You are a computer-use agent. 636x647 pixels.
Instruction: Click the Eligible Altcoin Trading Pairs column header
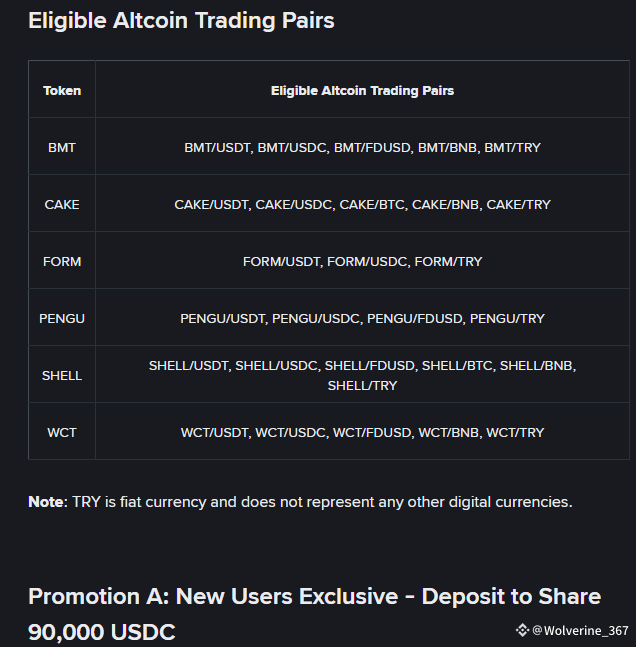tap(362, 90)
